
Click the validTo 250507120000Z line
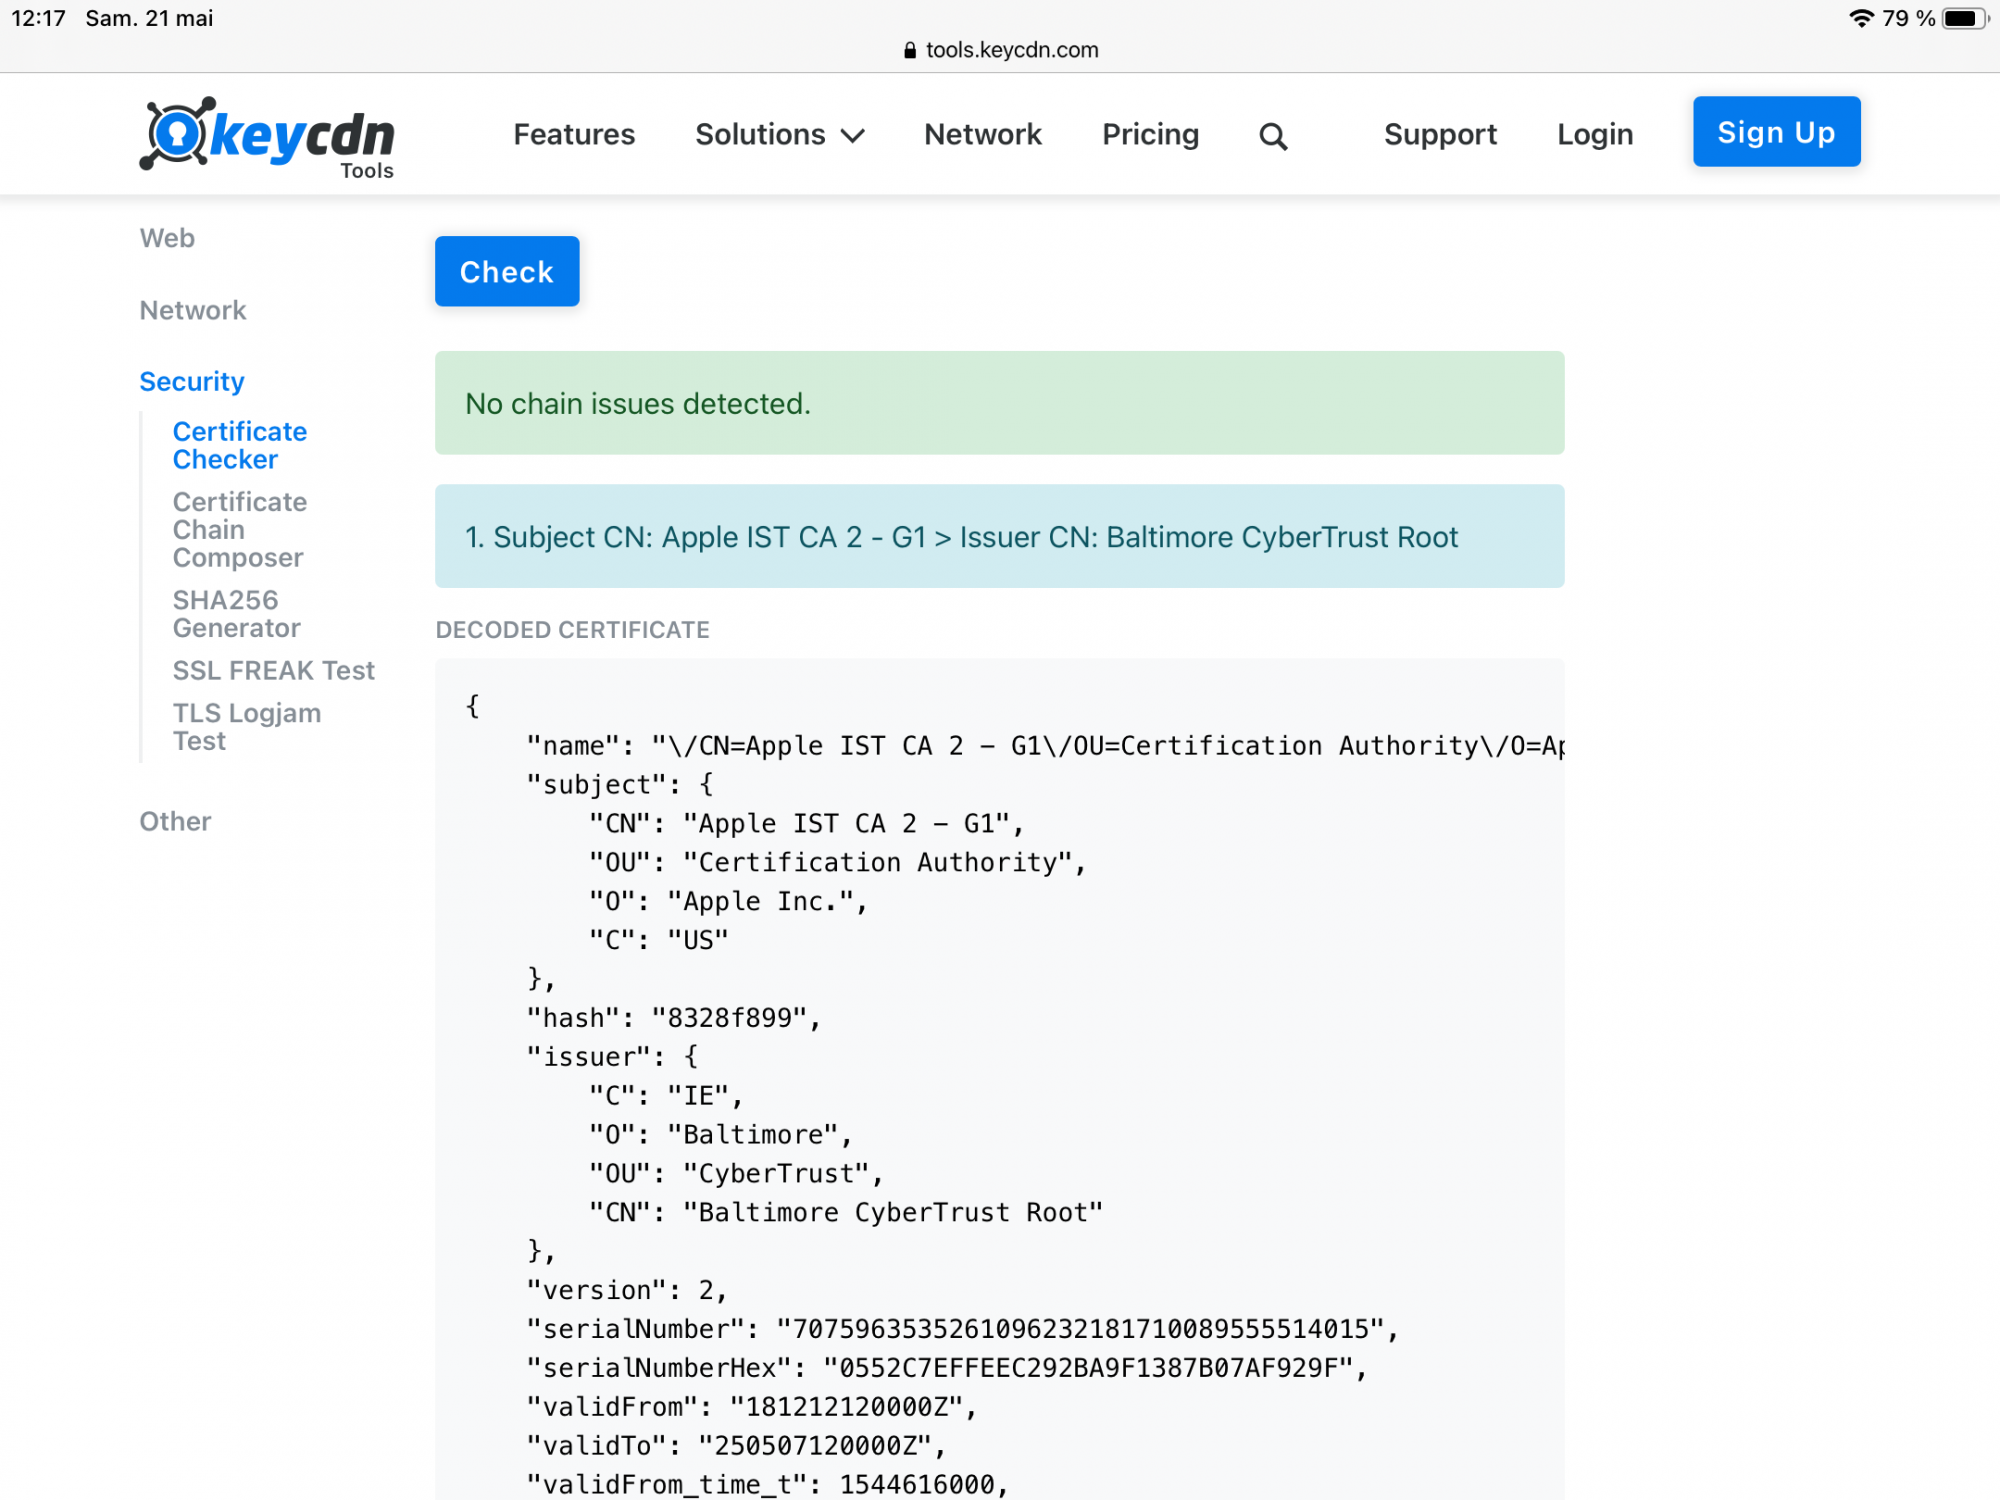pyautogui.click(x=736, y=1445)
